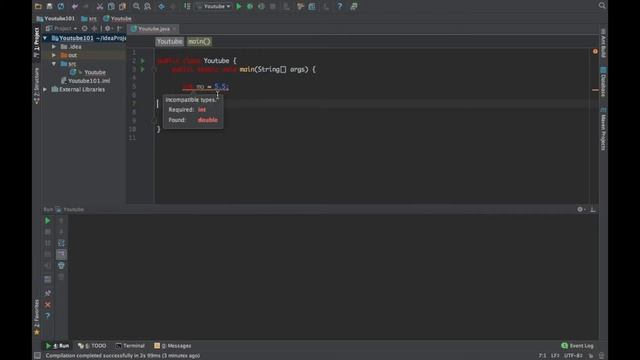Viewport: 640px width, 360px height.
Task: Click the Replace icon beside Find
Action: tap(147, 6)
